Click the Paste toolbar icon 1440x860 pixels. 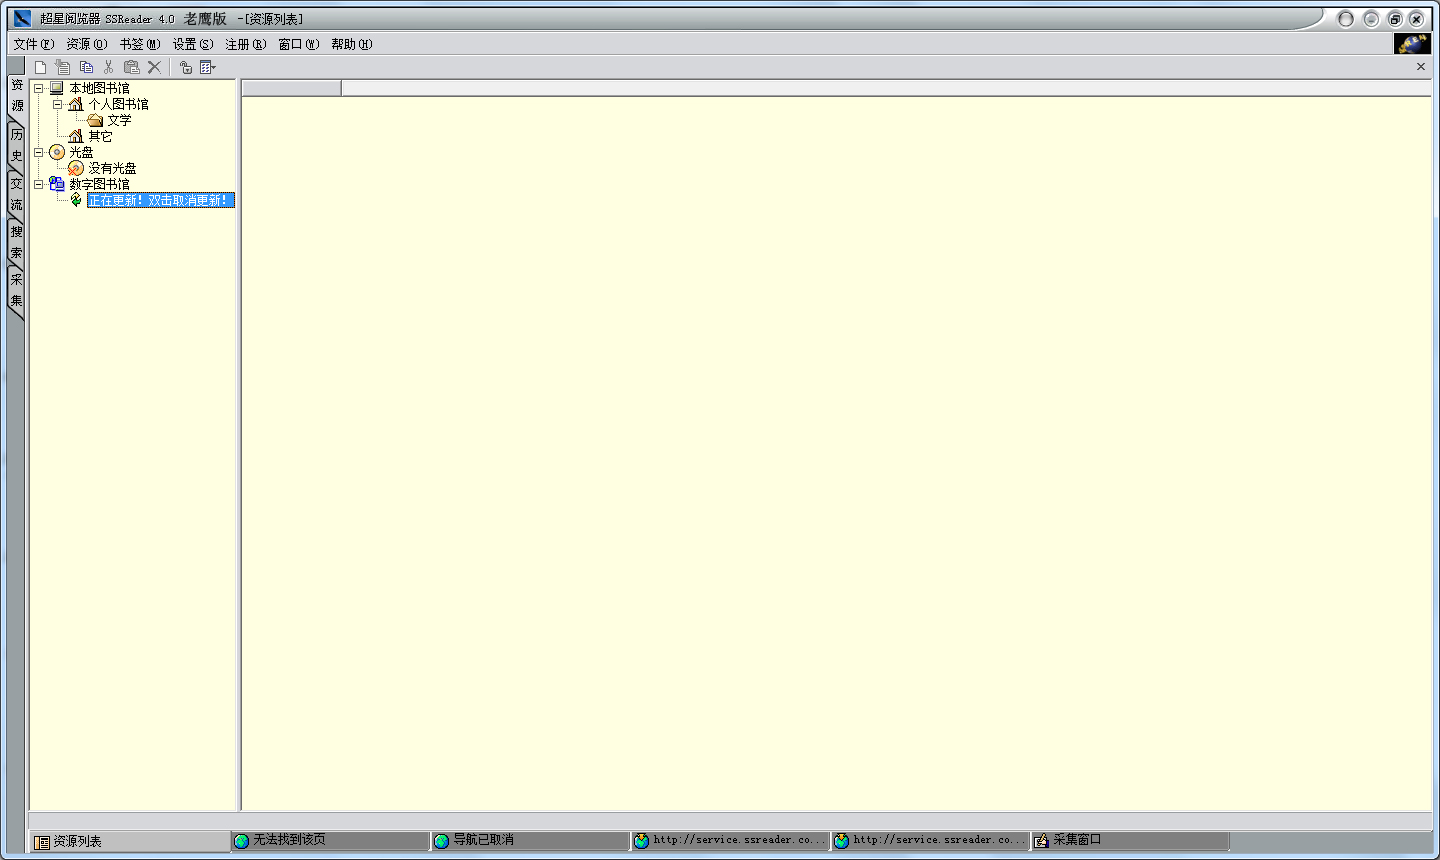coord(131,66)
